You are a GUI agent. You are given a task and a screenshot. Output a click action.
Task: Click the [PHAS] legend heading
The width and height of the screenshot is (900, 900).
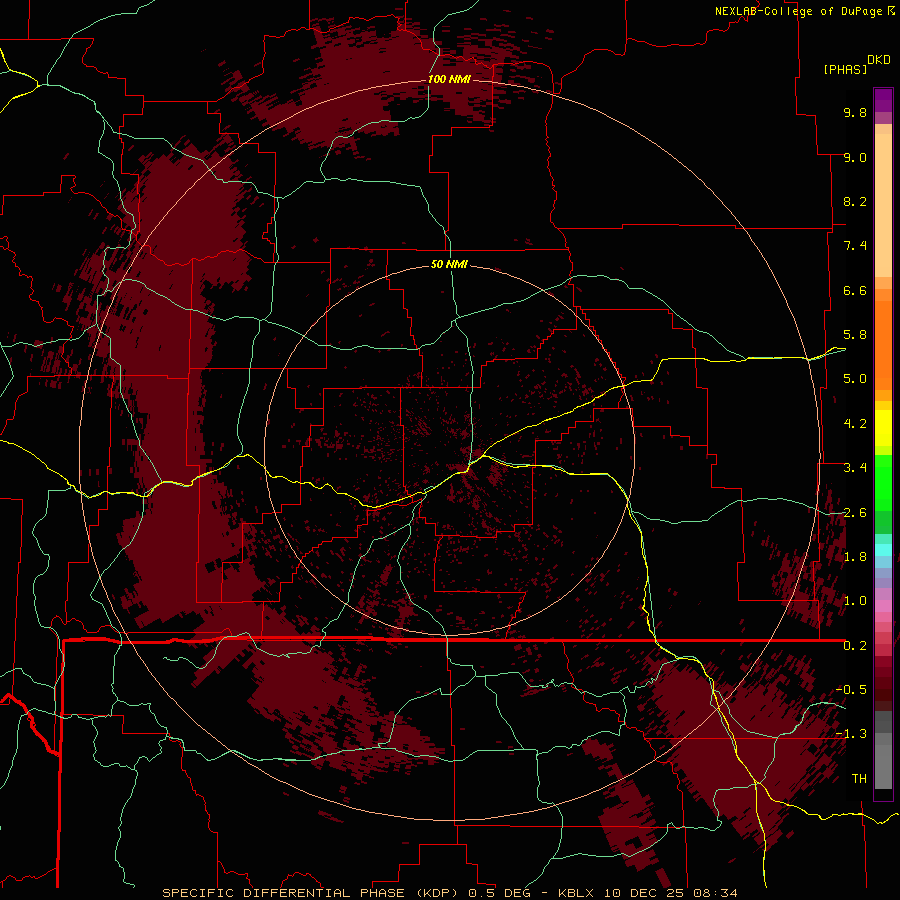[x=845, y=69]
